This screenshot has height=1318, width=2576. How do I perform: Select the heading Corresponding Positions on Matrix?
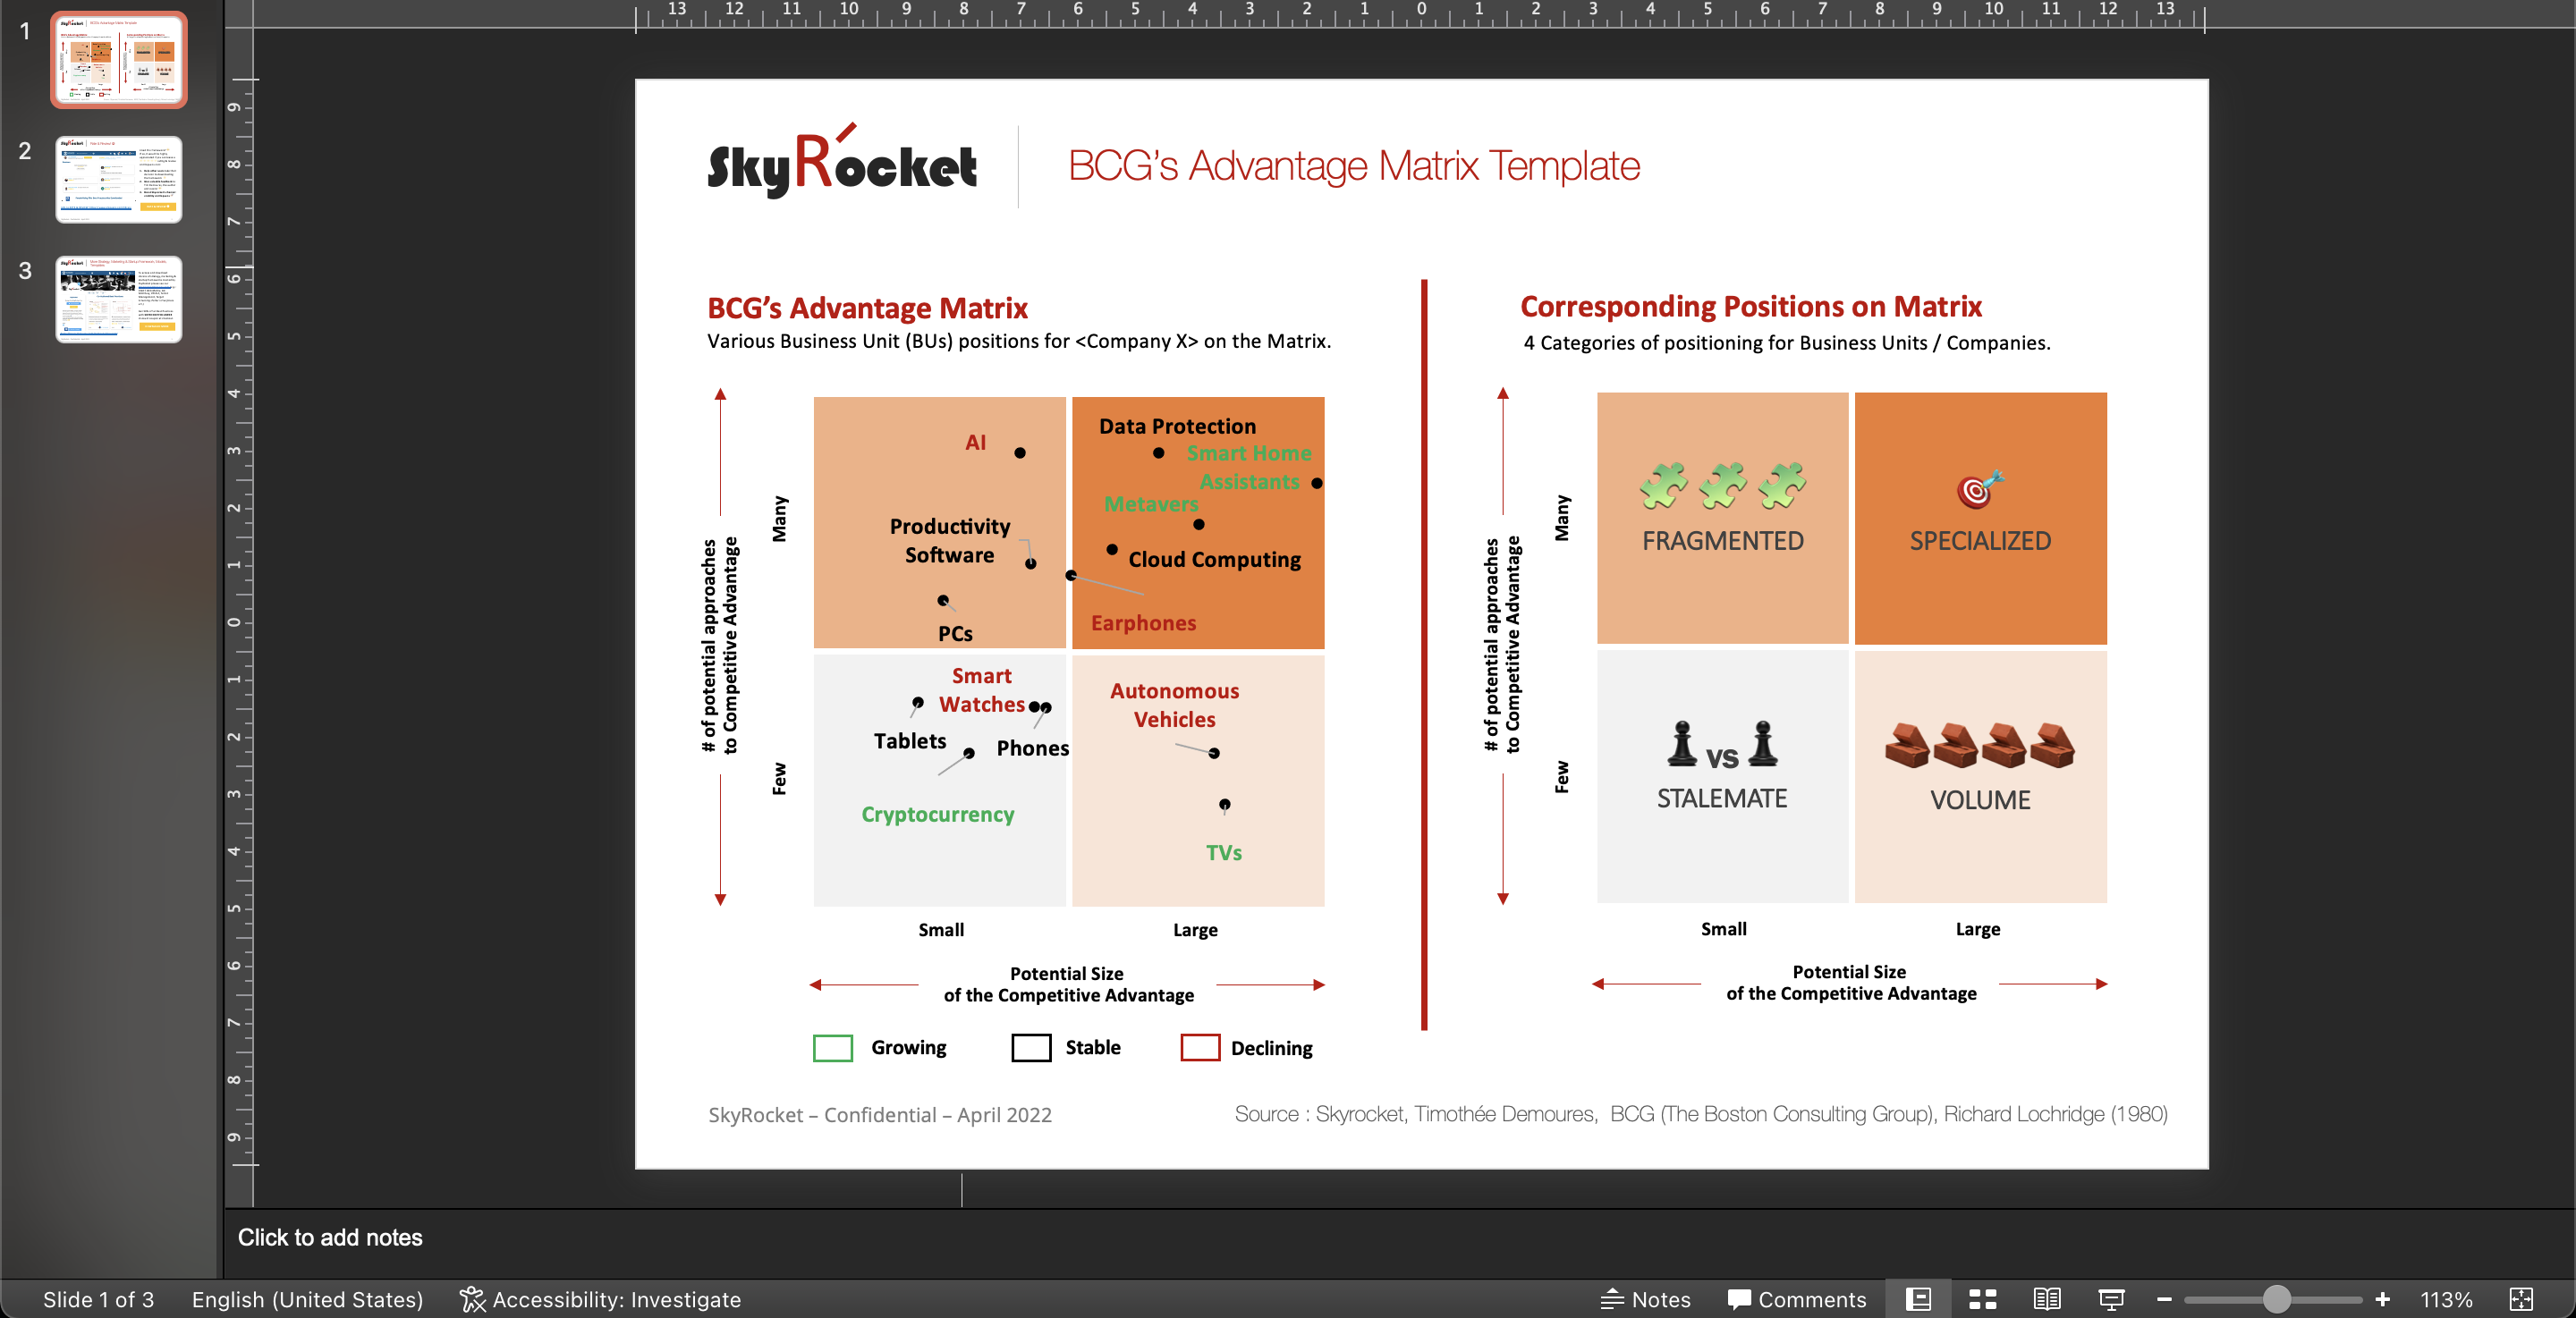tap(1750, 306)
